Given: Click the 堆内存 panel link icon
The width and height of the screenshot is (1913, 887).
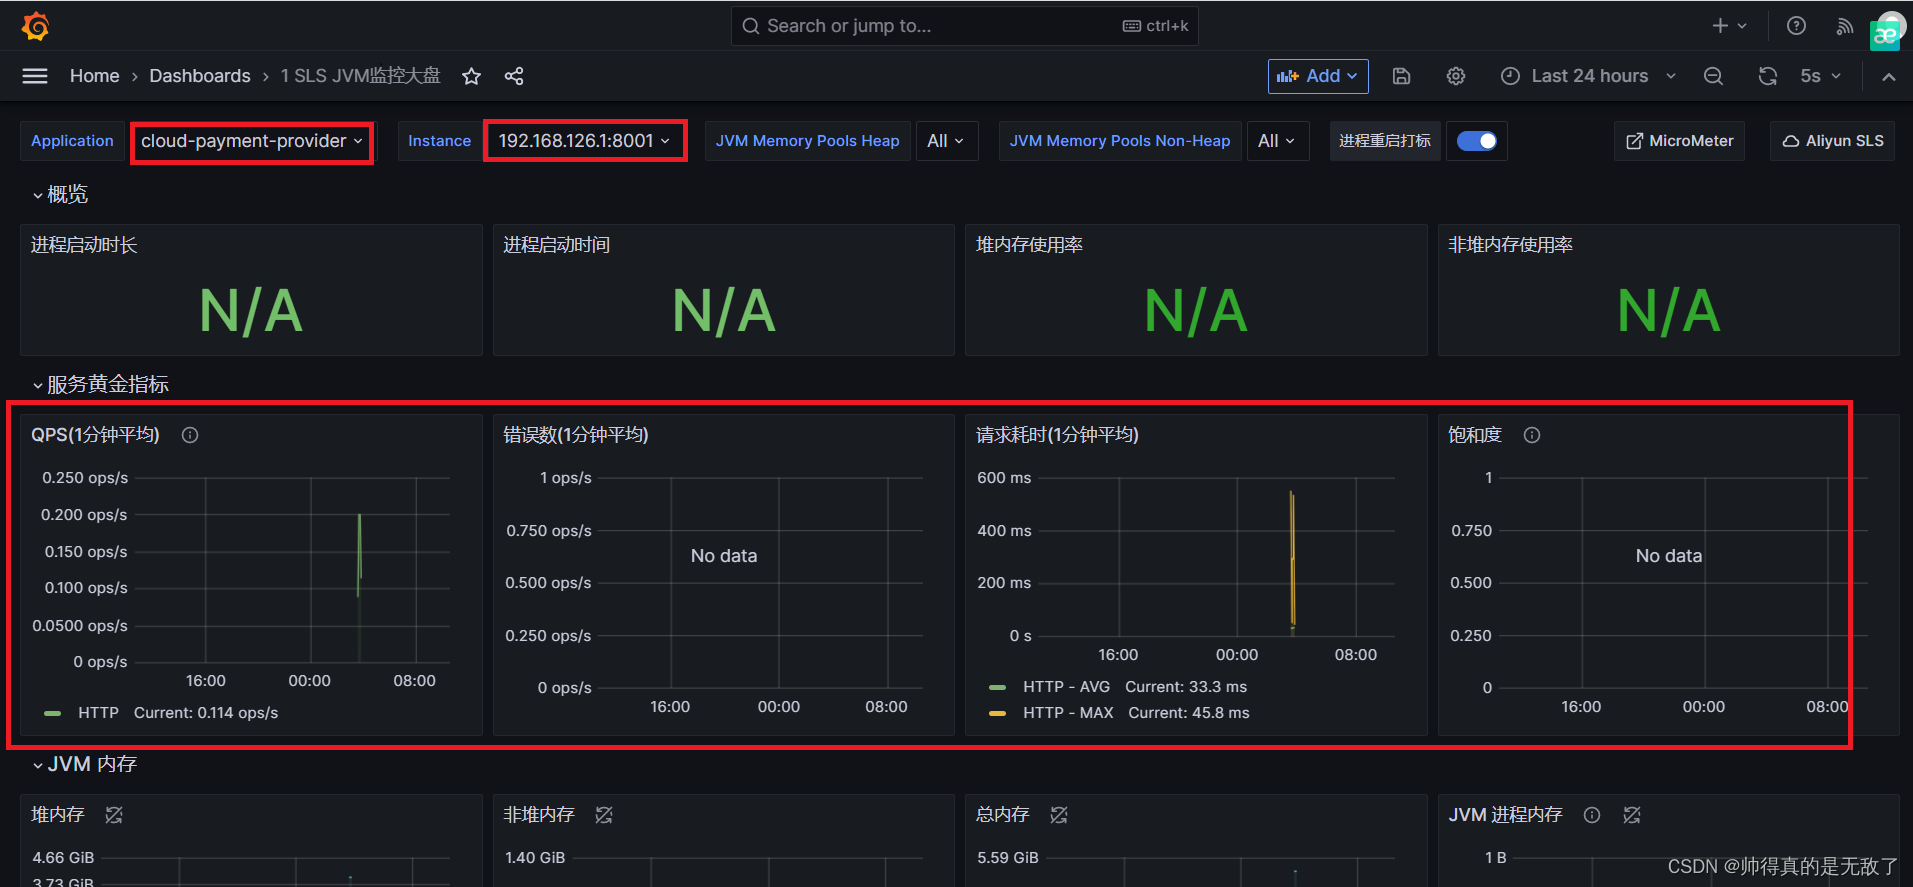Looking at the screenshot, I should click(x=114, y=815).
